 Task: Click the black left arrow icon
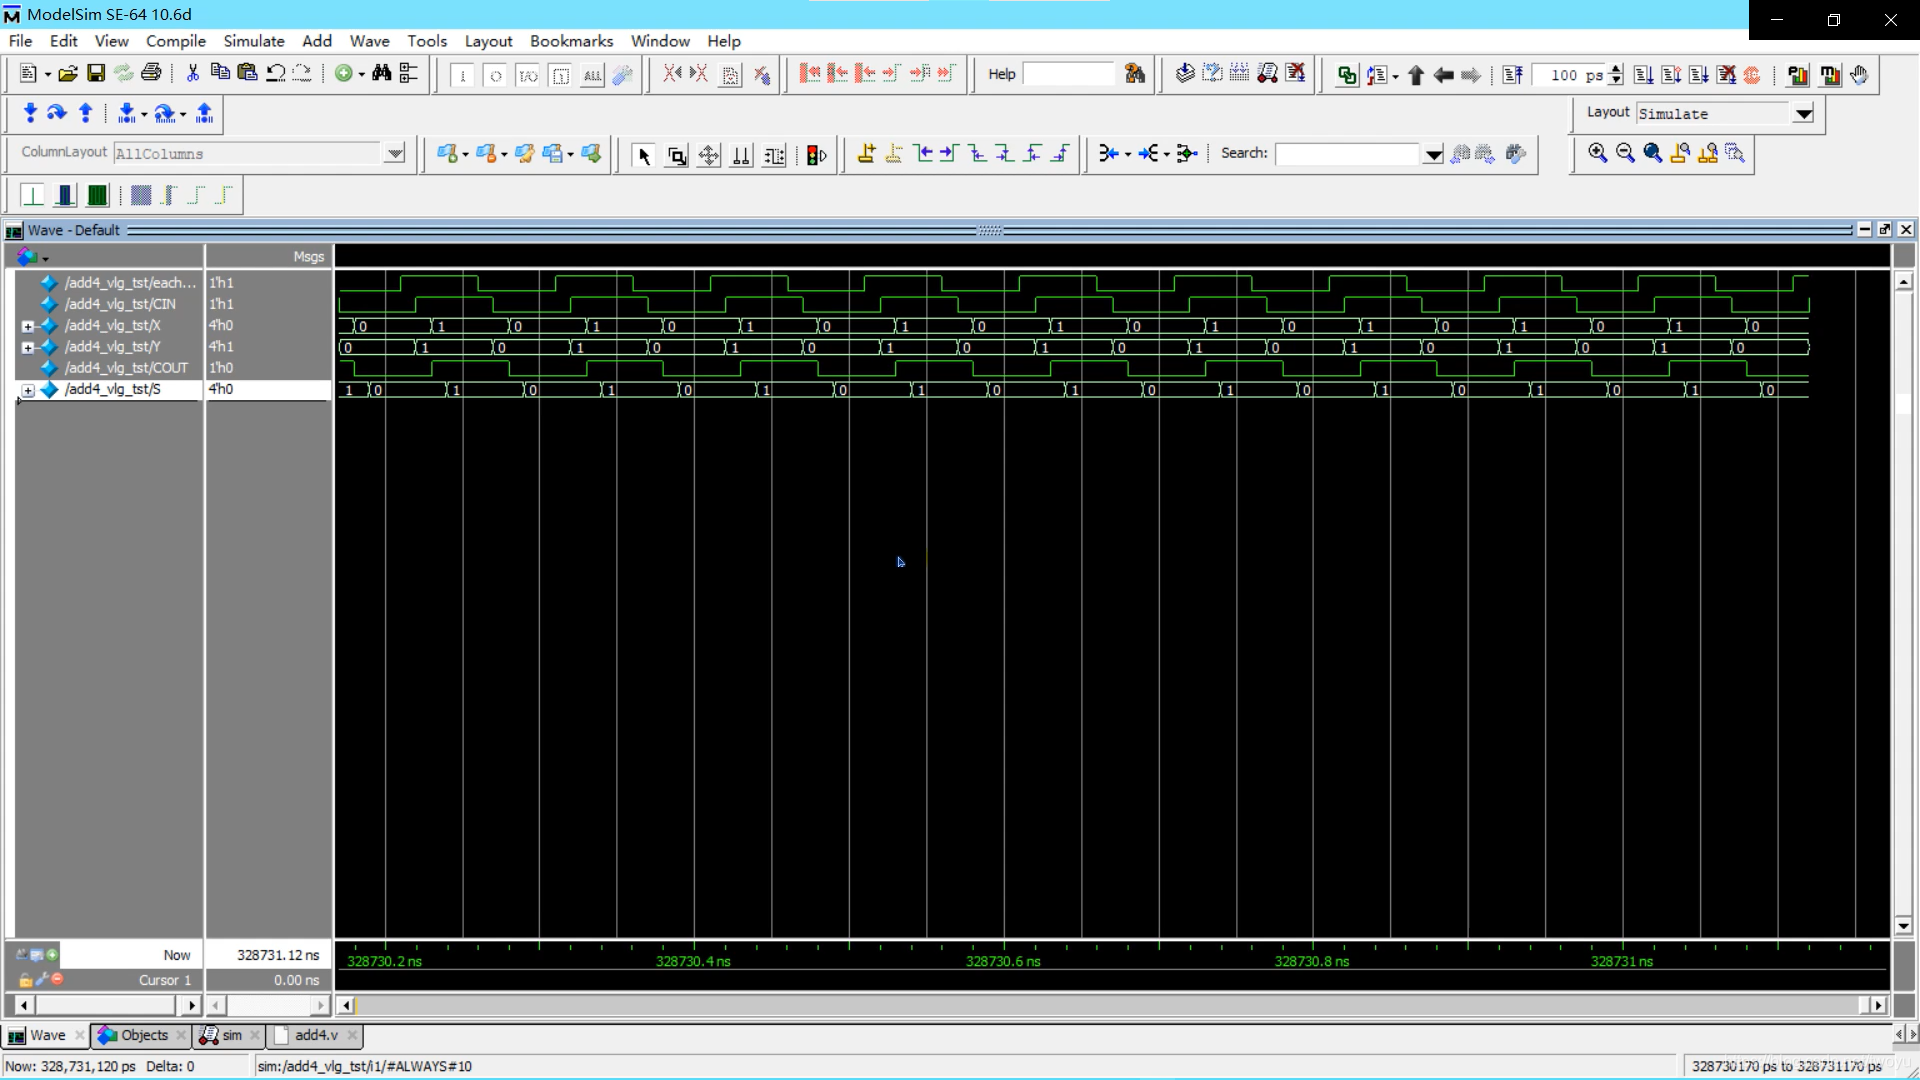click(x=1443, y=75)
